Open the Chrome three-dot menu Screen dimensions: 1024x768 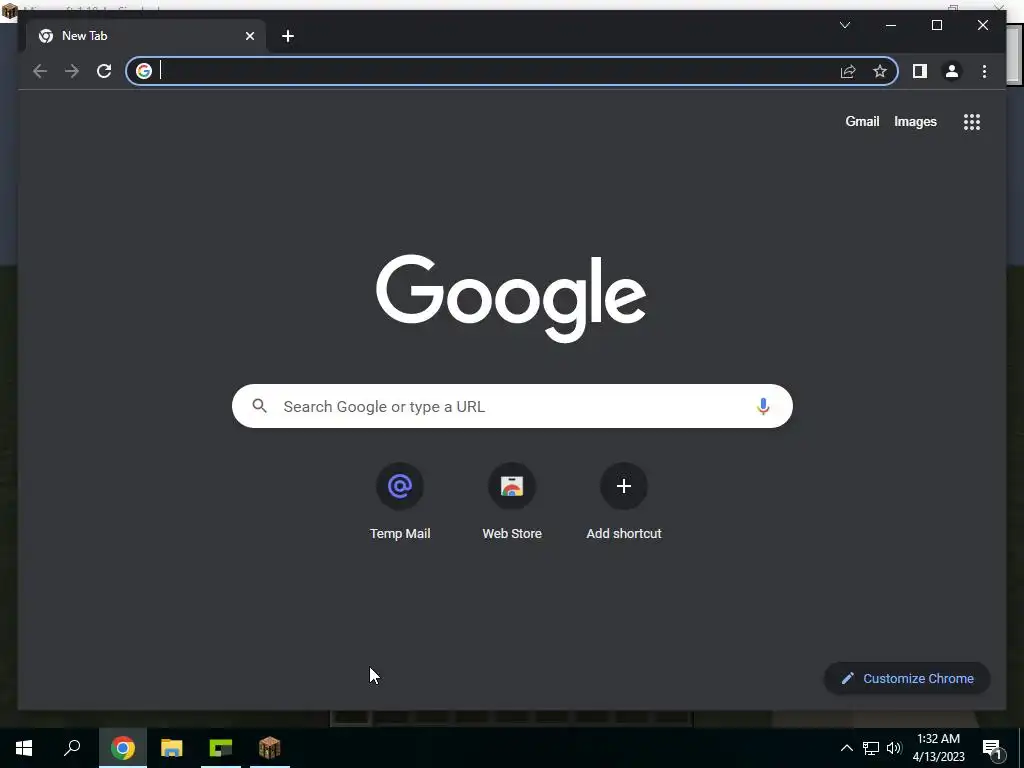tap(984, 71)
